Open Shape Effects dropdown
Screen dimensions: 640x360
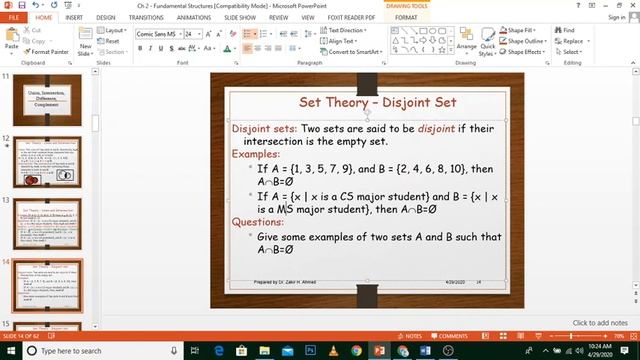click(523, 52)
